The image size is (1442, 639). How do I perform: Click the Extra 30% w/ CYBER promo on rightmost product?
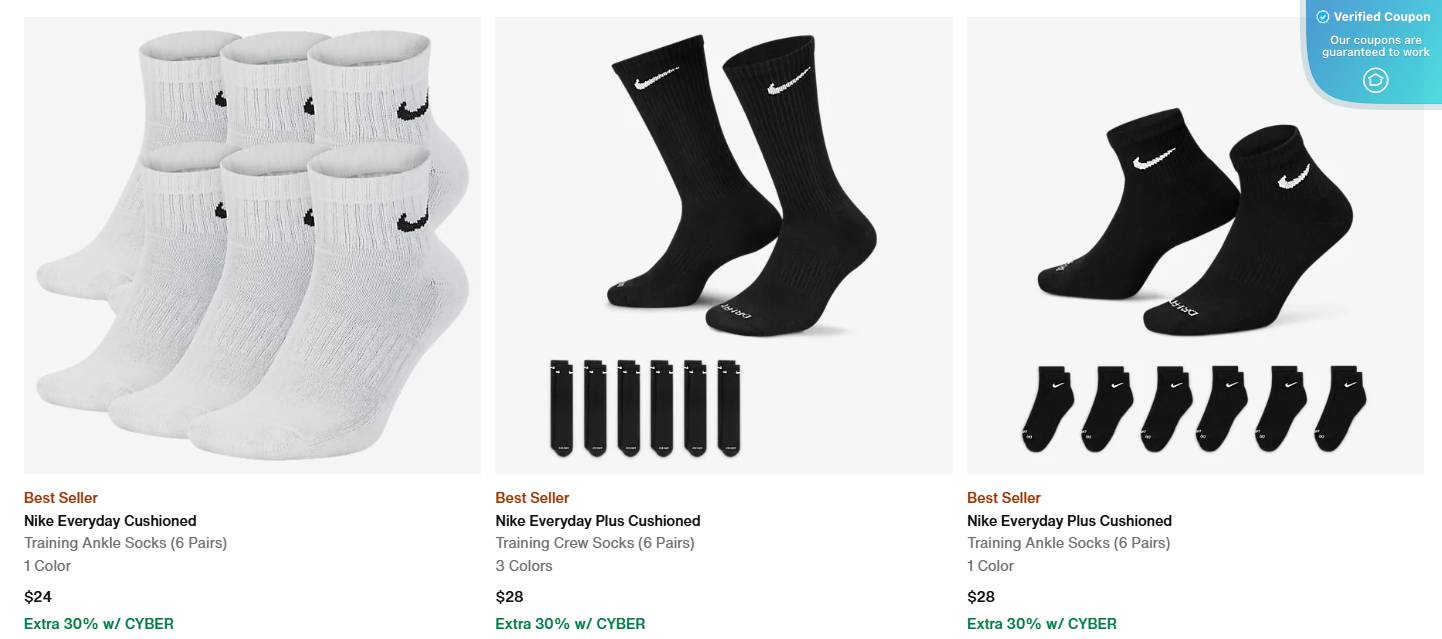coord(1041,623)
